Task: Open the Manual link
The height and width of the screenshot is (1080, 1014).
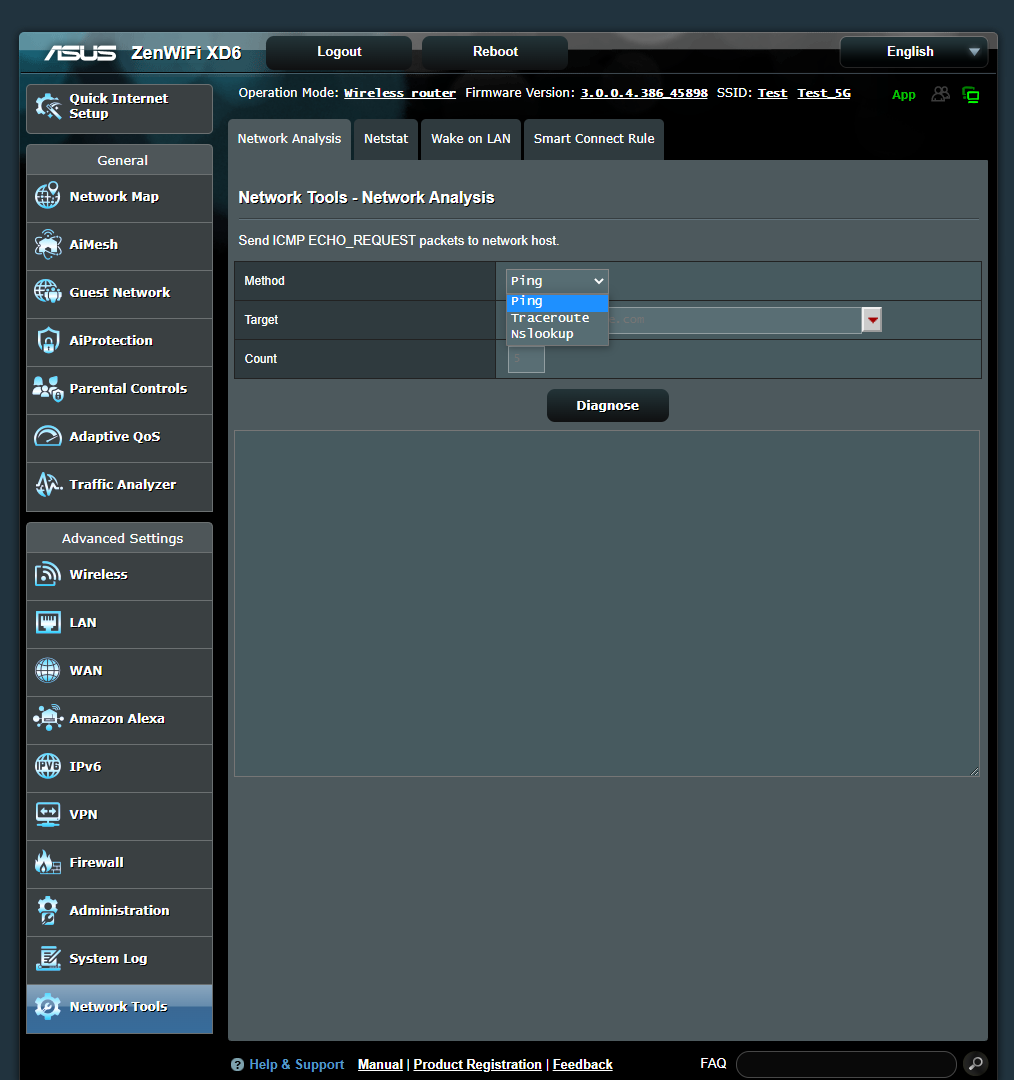Action: [380, 1065]
